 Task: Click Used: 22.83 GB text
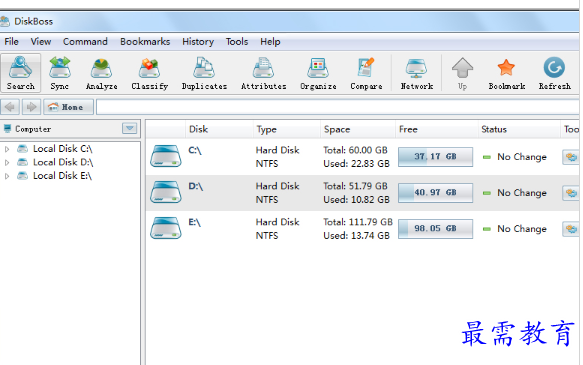click(x=357, y=164)
